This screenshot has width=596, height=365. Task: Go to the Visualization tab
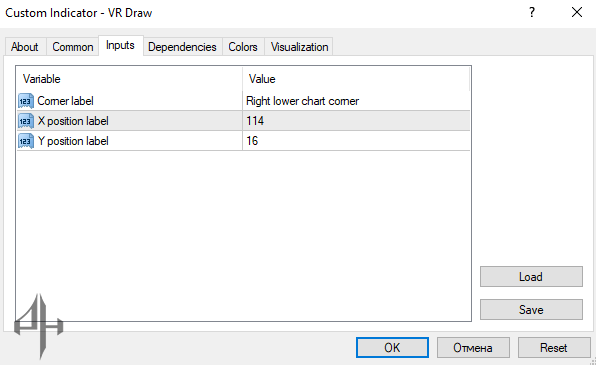click(299, 47)
